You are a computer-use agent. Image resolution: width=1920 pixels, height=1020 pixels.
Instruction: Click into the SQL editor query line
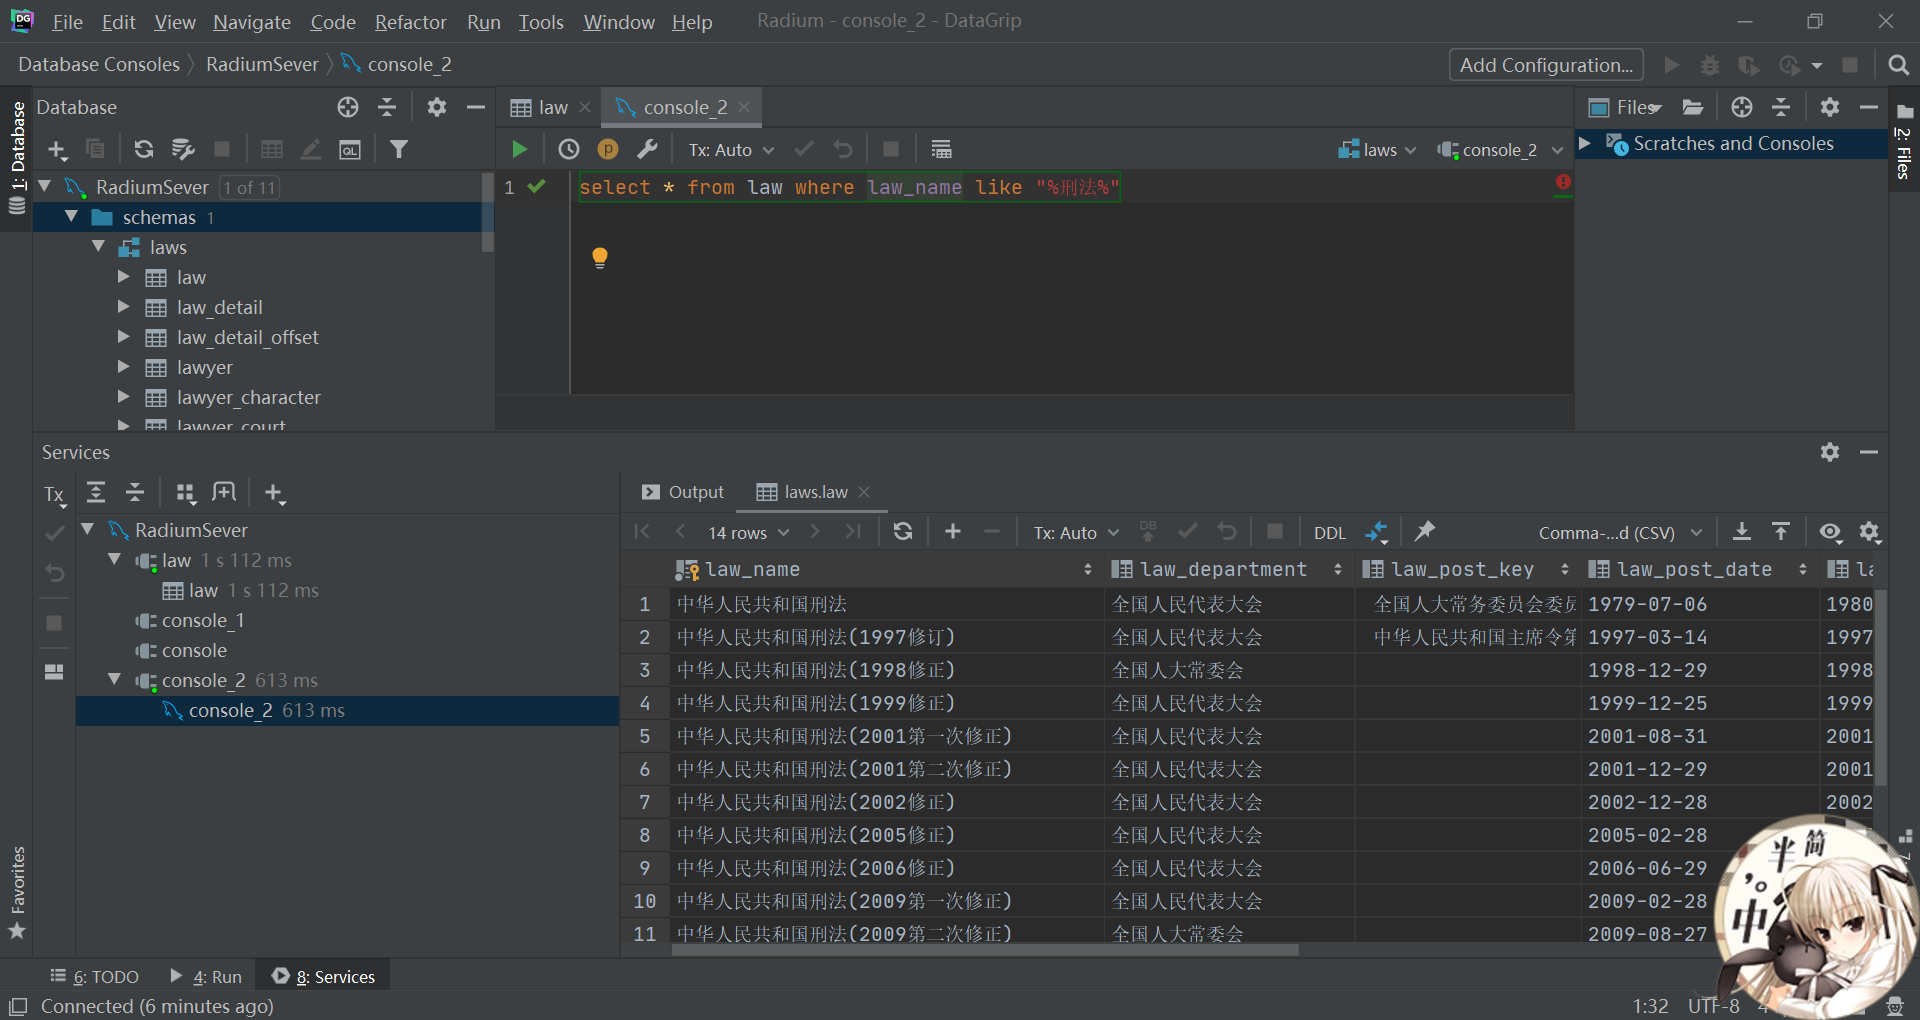(x=850, y=187)
